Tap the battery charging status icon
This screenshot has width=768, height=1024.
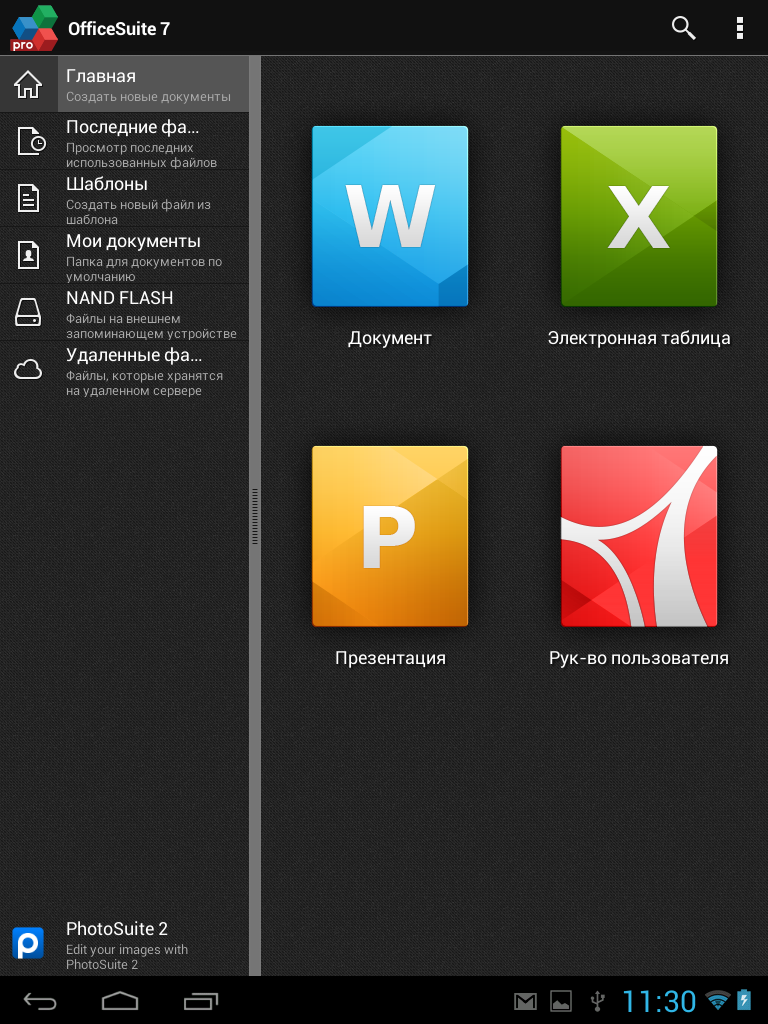pos(744,1000)
